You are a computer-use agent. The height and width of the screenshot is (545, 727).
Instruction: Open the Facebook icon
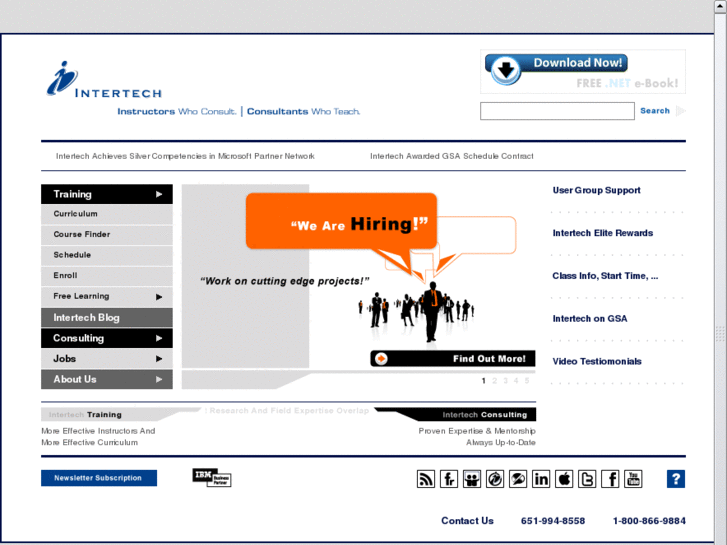point(610,479)
